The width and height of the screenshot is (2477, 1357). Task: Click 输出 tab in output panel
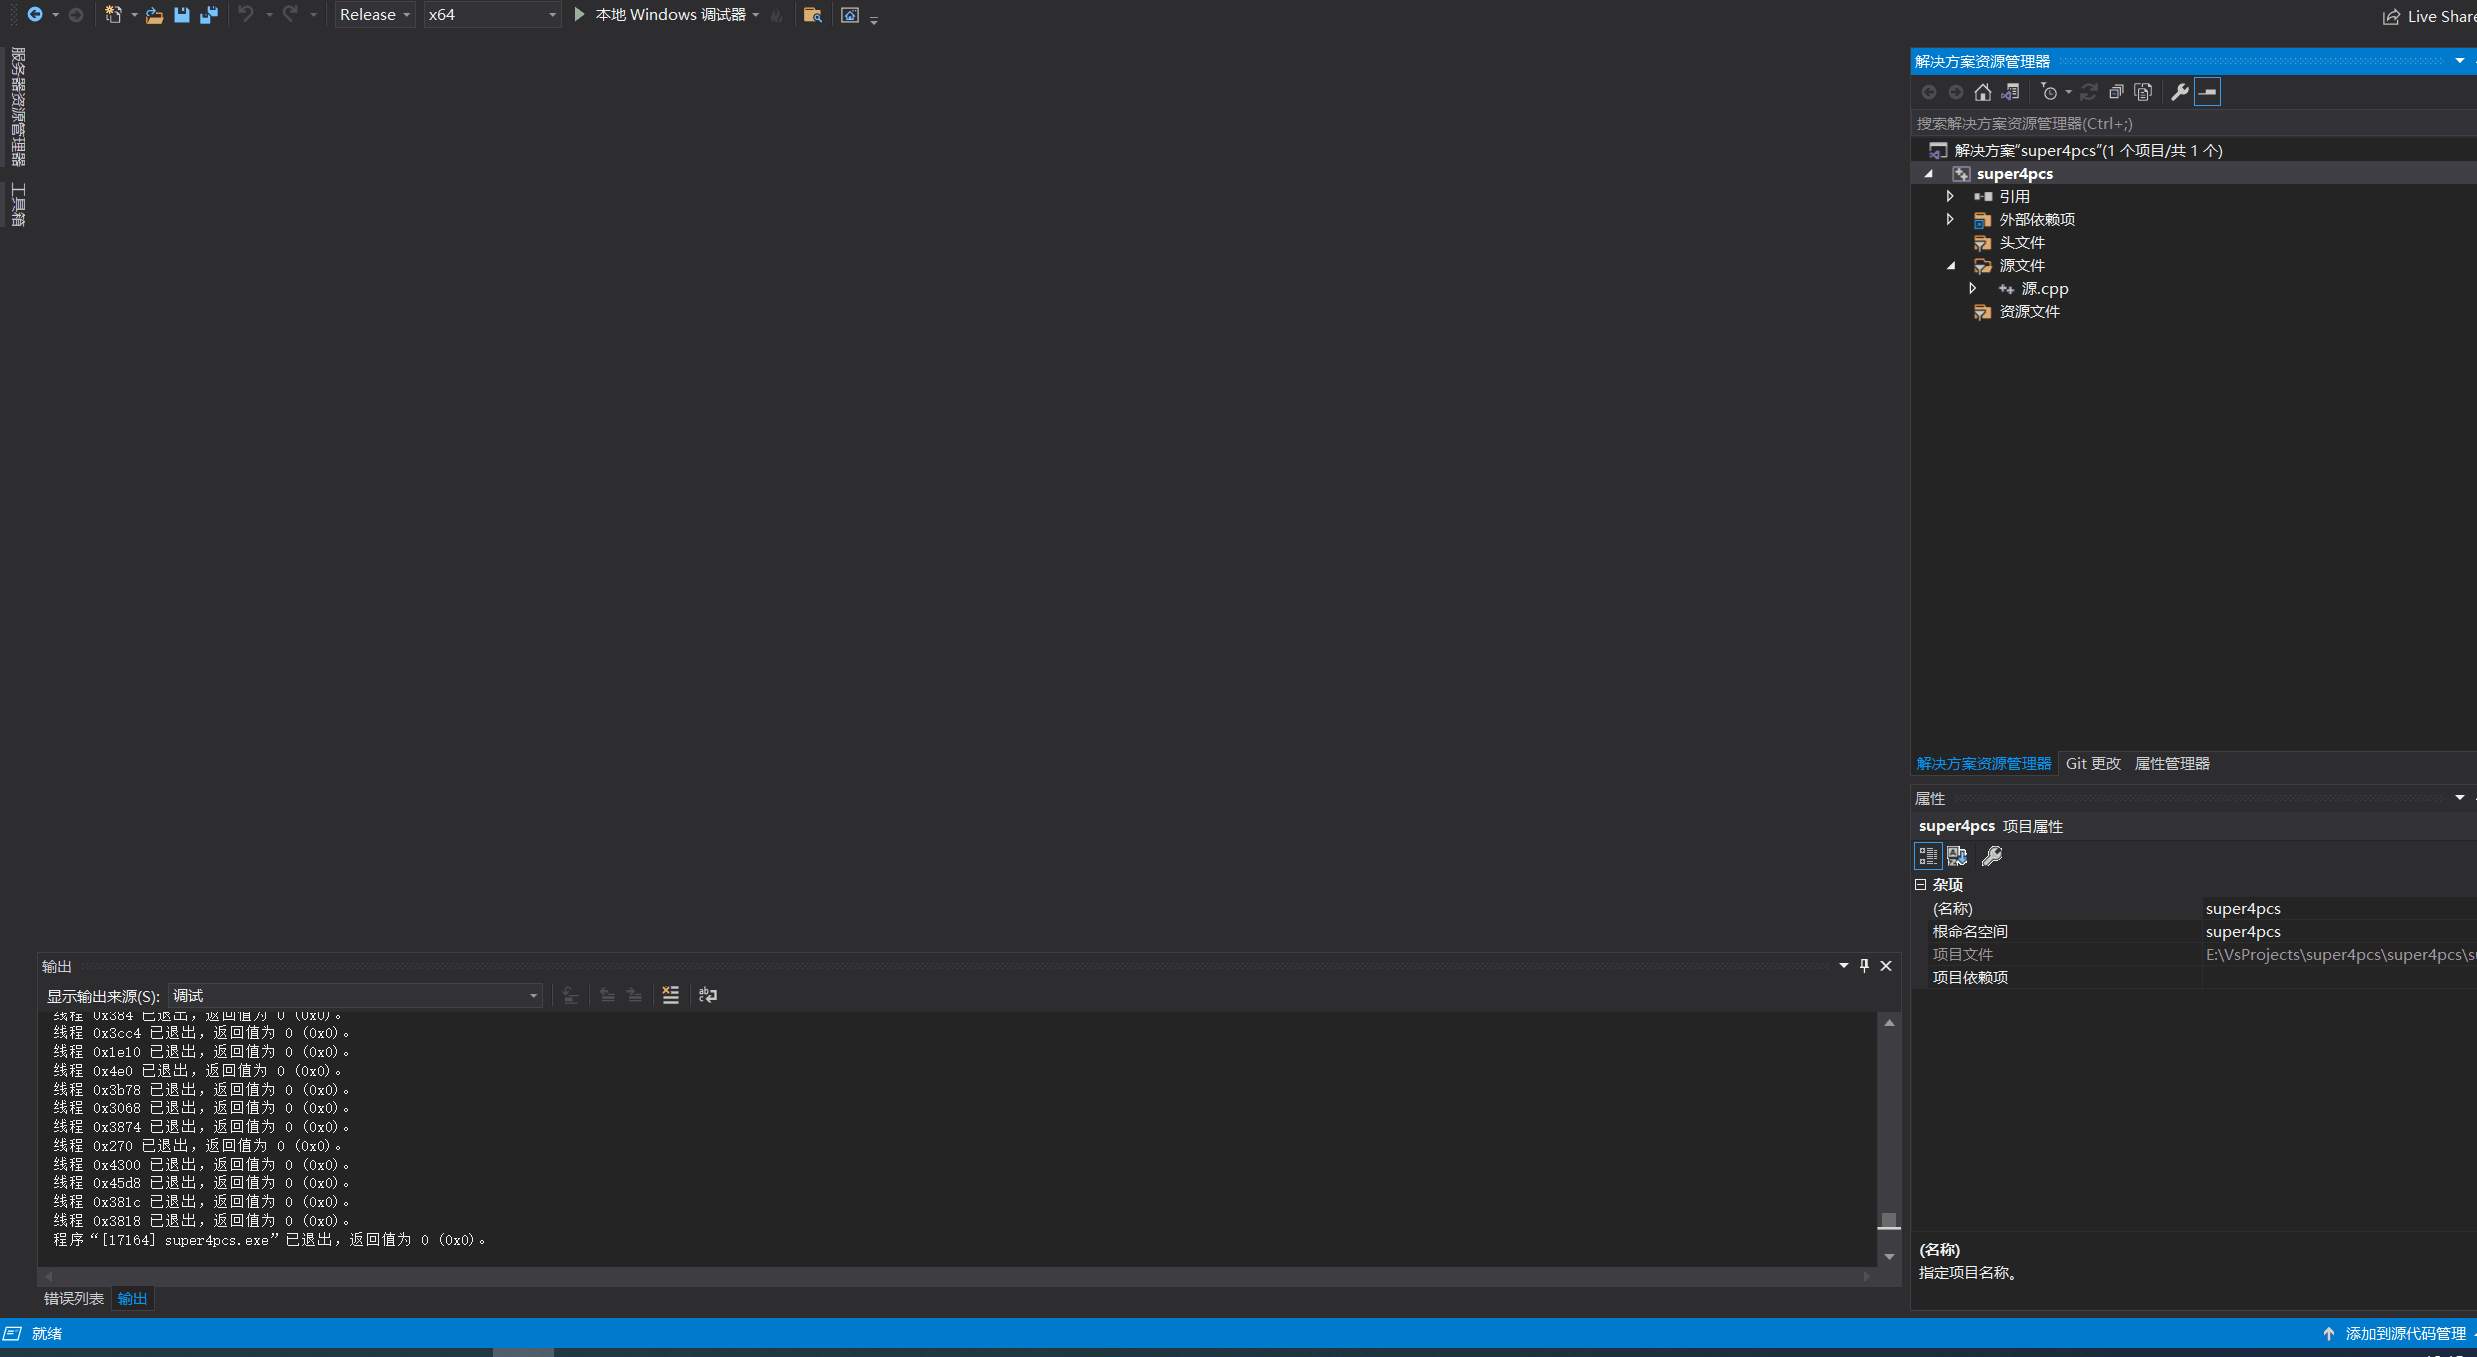point(132,1299)
